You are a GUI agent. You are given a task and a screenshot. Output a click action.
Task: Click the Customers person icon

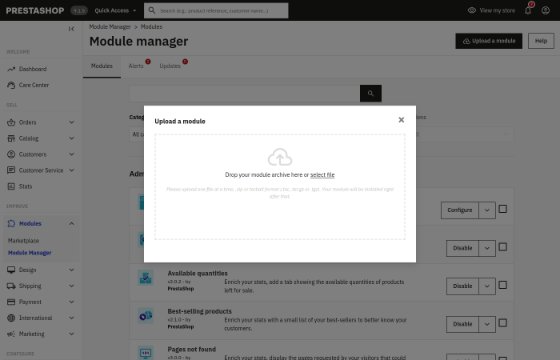(x=11, y=154)
